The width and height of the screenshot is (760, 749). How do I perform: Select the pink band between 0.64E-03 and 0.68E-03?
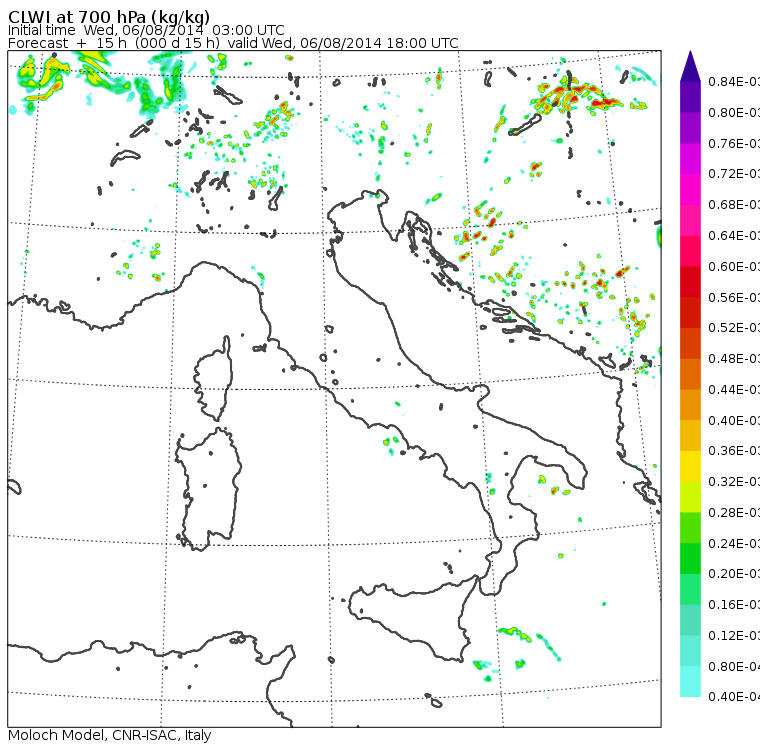690,220
